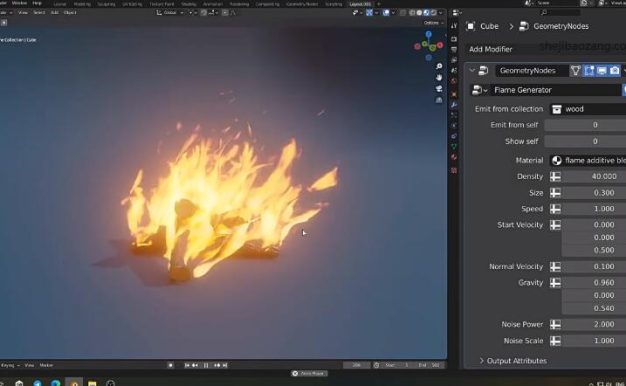This screenshot has height=386, width=626.
Task: Toggle the Density attribute input button
Action: tap(555, 176)
